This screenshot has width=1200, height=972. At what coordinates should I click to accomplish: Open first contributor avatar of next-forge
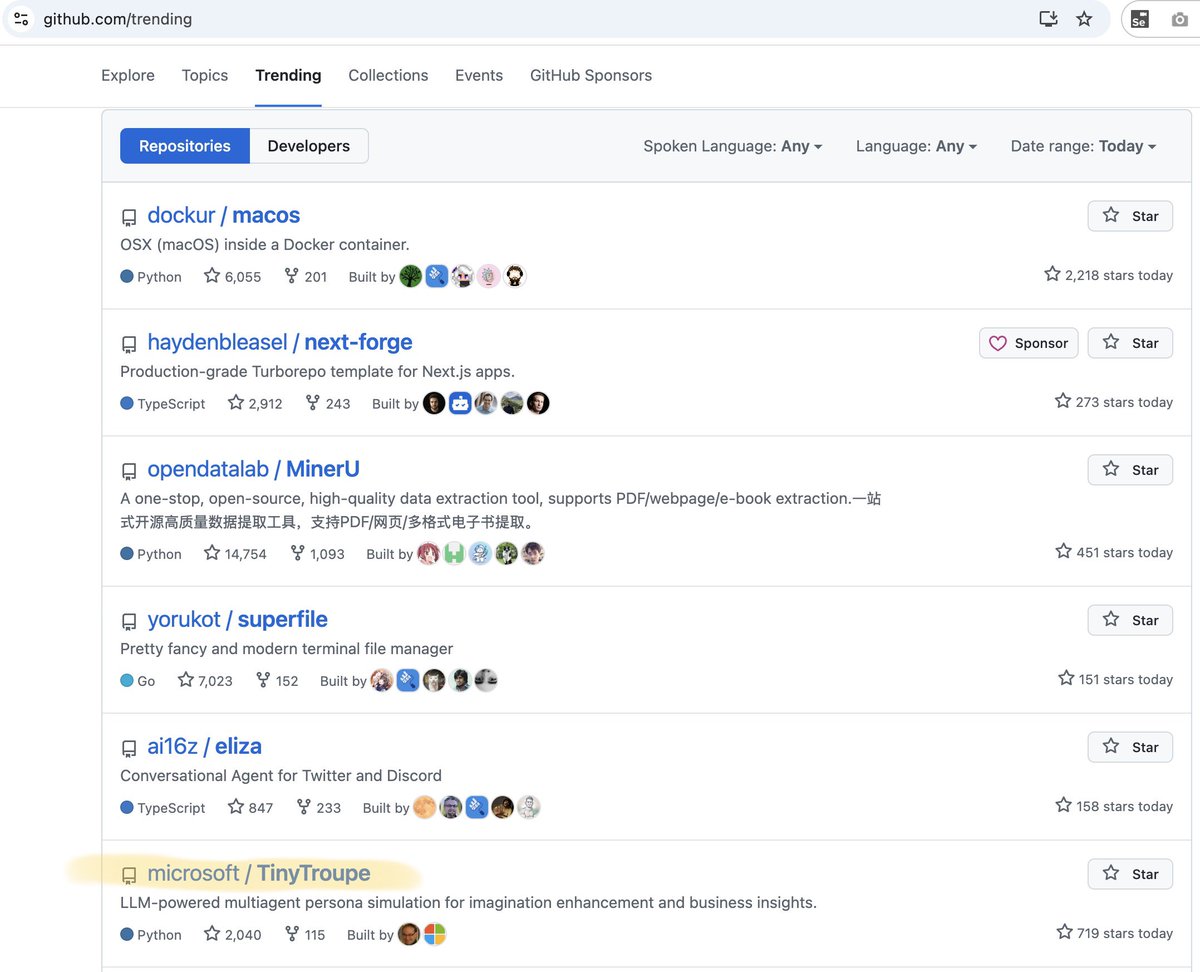click(x=434, y=403)
